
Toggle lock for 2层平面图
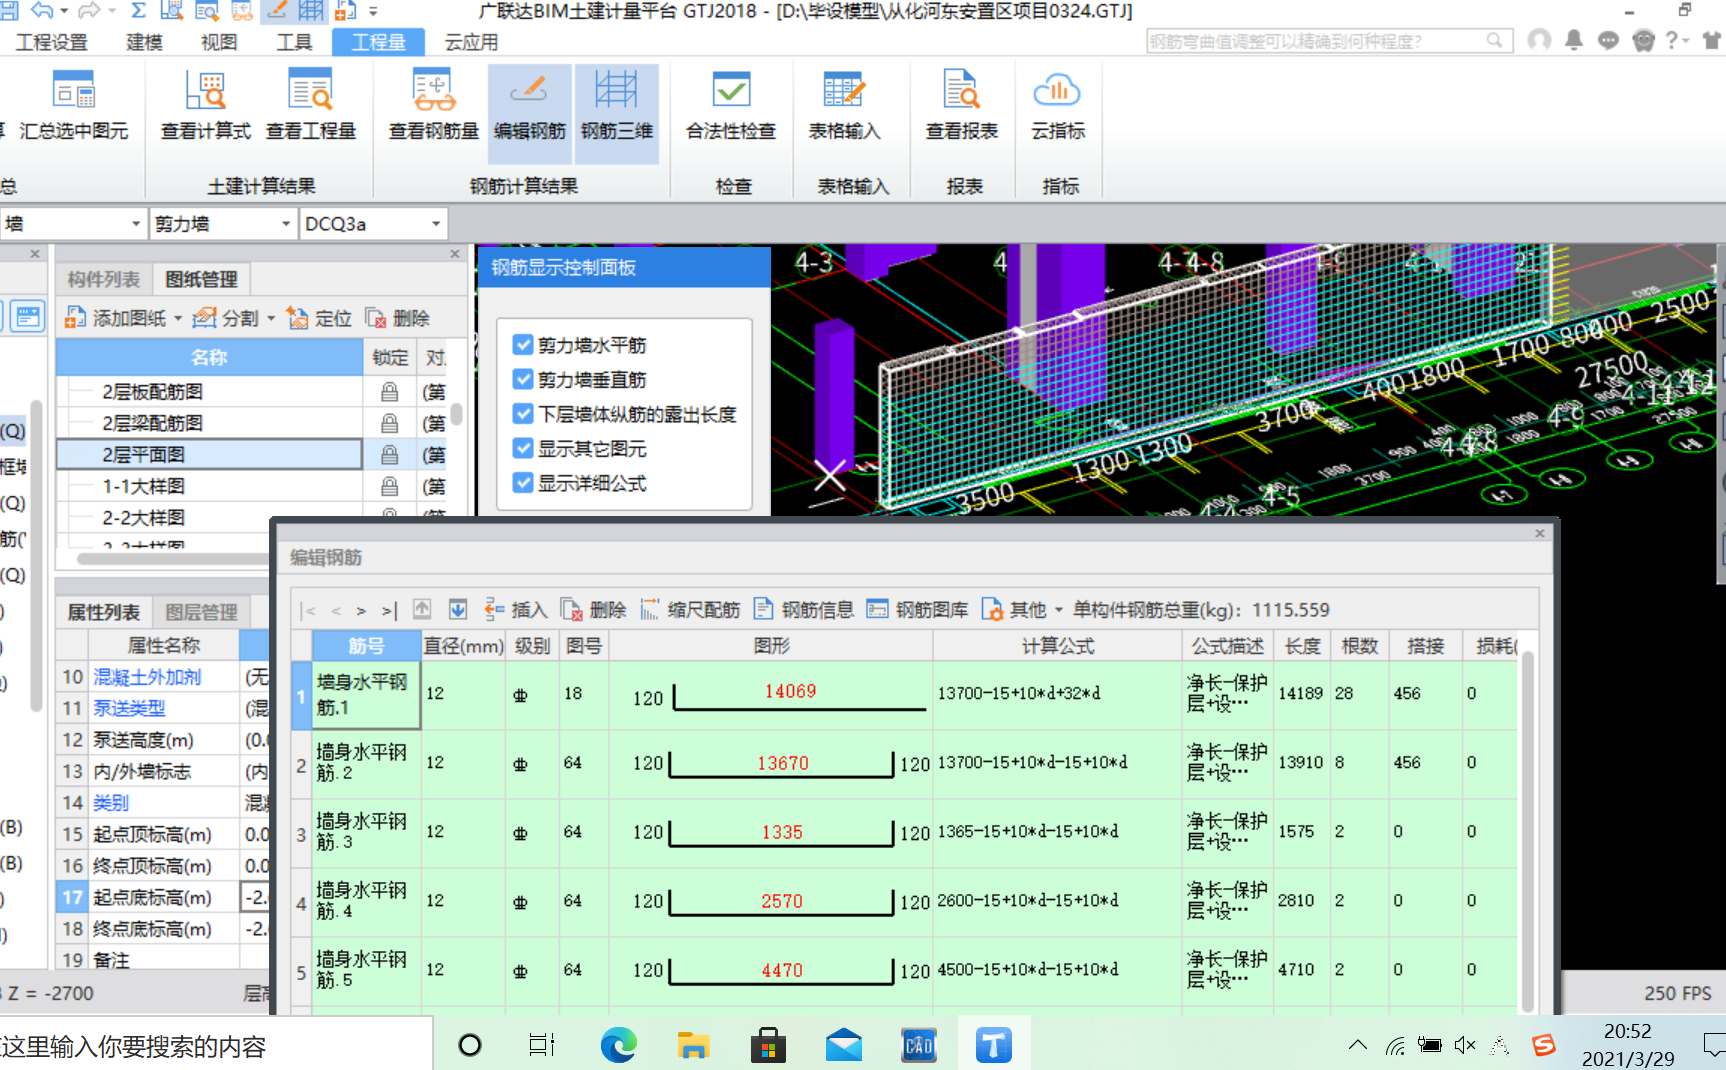click(x=390, y=455)
